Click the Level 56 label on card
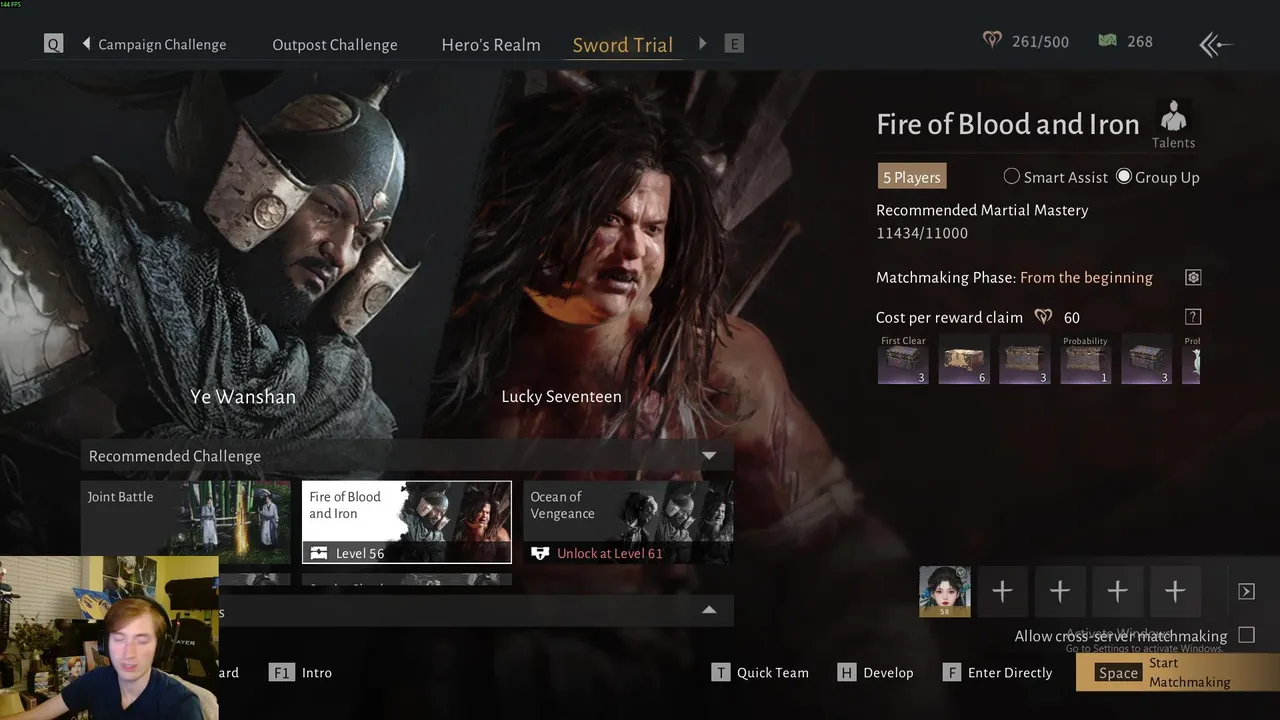Screen dimensions: 1280x720 tap(360, 553)
